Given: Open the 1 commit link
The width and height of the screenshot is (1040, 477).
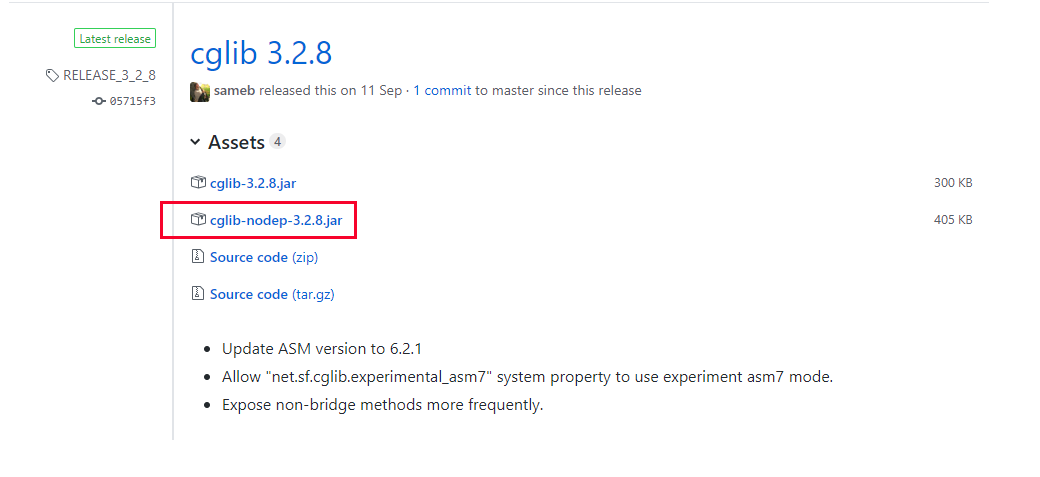Looking at the screenshot, I should [x=442, y=91].
